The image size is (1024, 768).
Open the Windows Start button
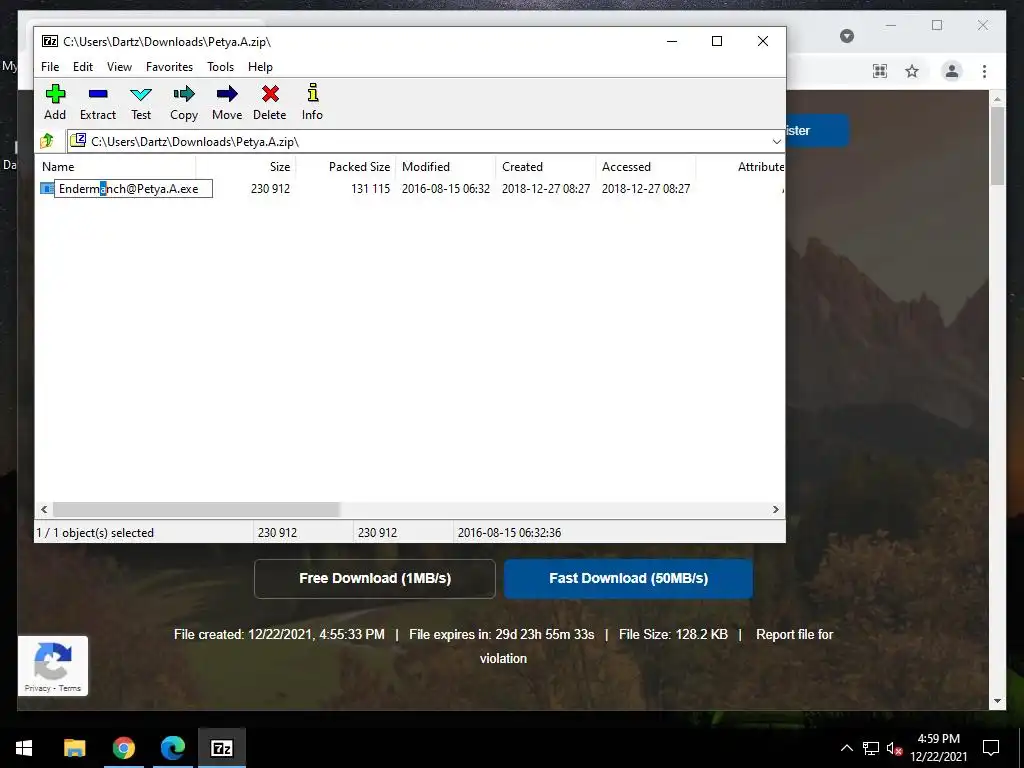(24, 748)
